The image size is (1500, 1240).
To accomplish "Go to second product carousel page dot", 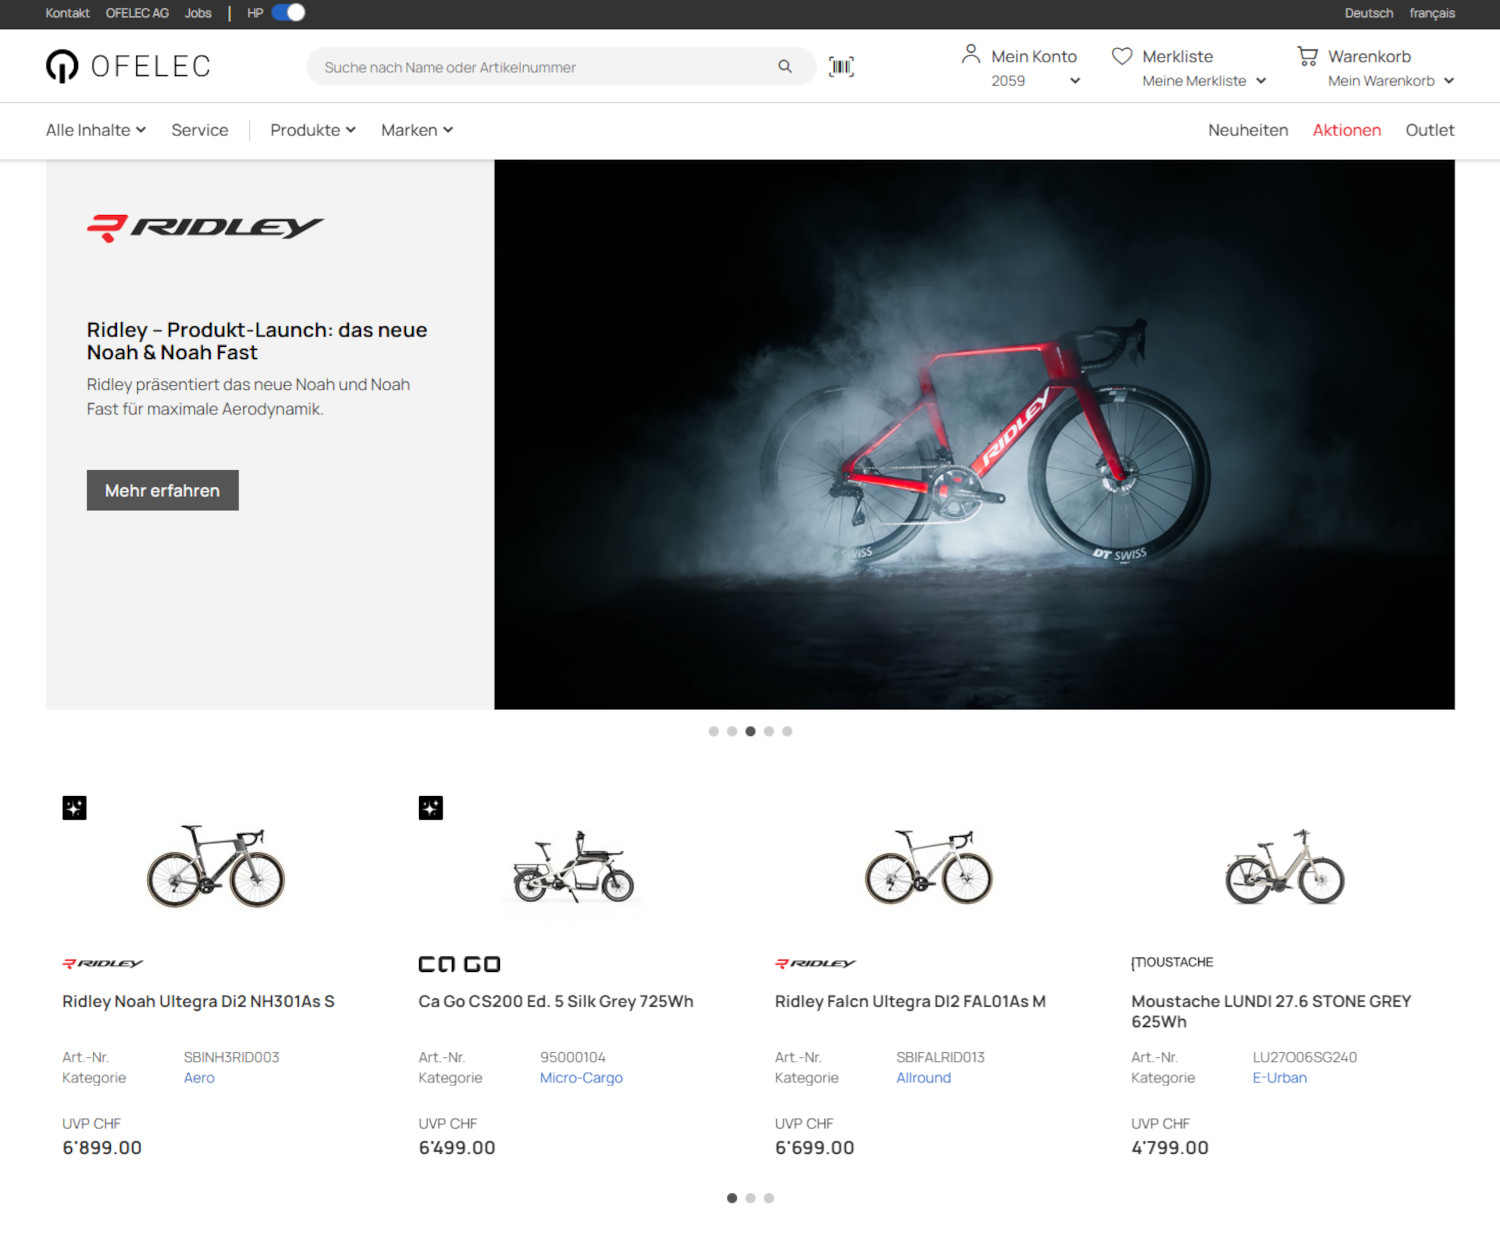I will pos(750,1198).
